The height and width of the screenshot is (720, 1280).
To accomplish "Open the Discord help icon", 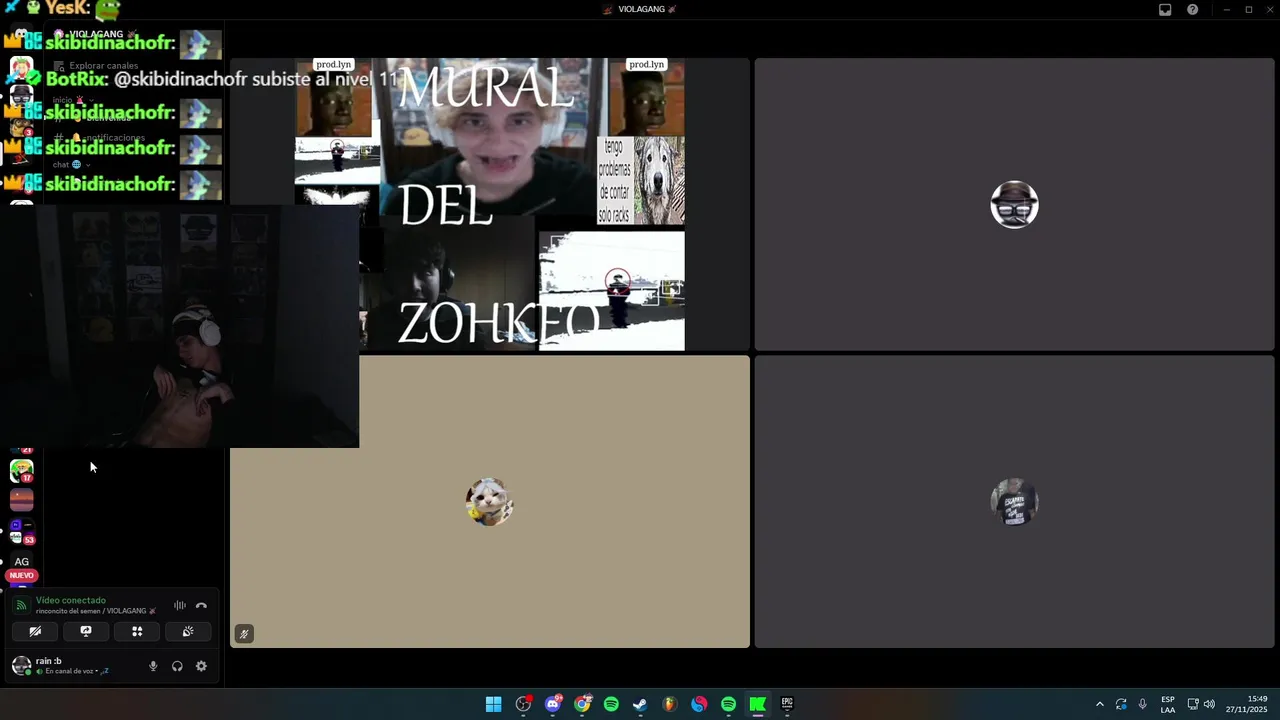I will coord(1192,9).
